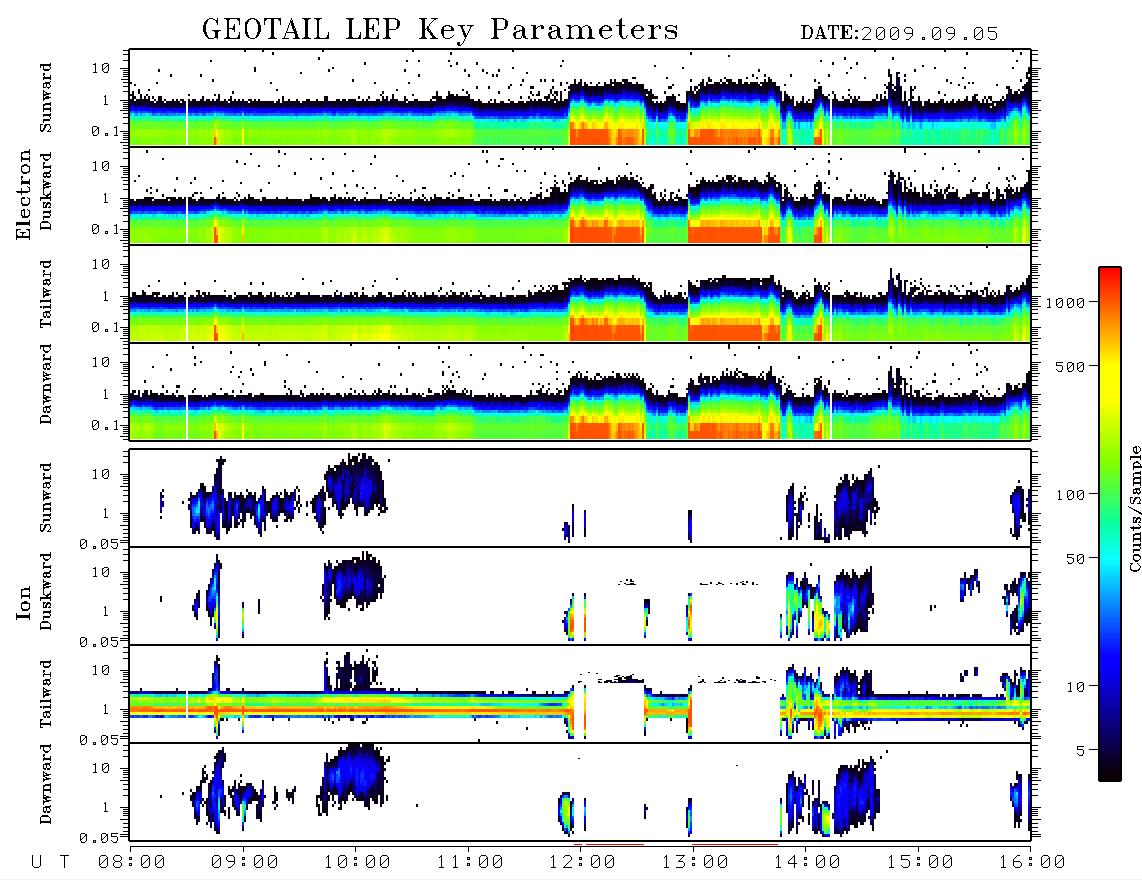Click the "11:00" time tick label
This screenshot has width=1142, height=880.
[470, 862]
